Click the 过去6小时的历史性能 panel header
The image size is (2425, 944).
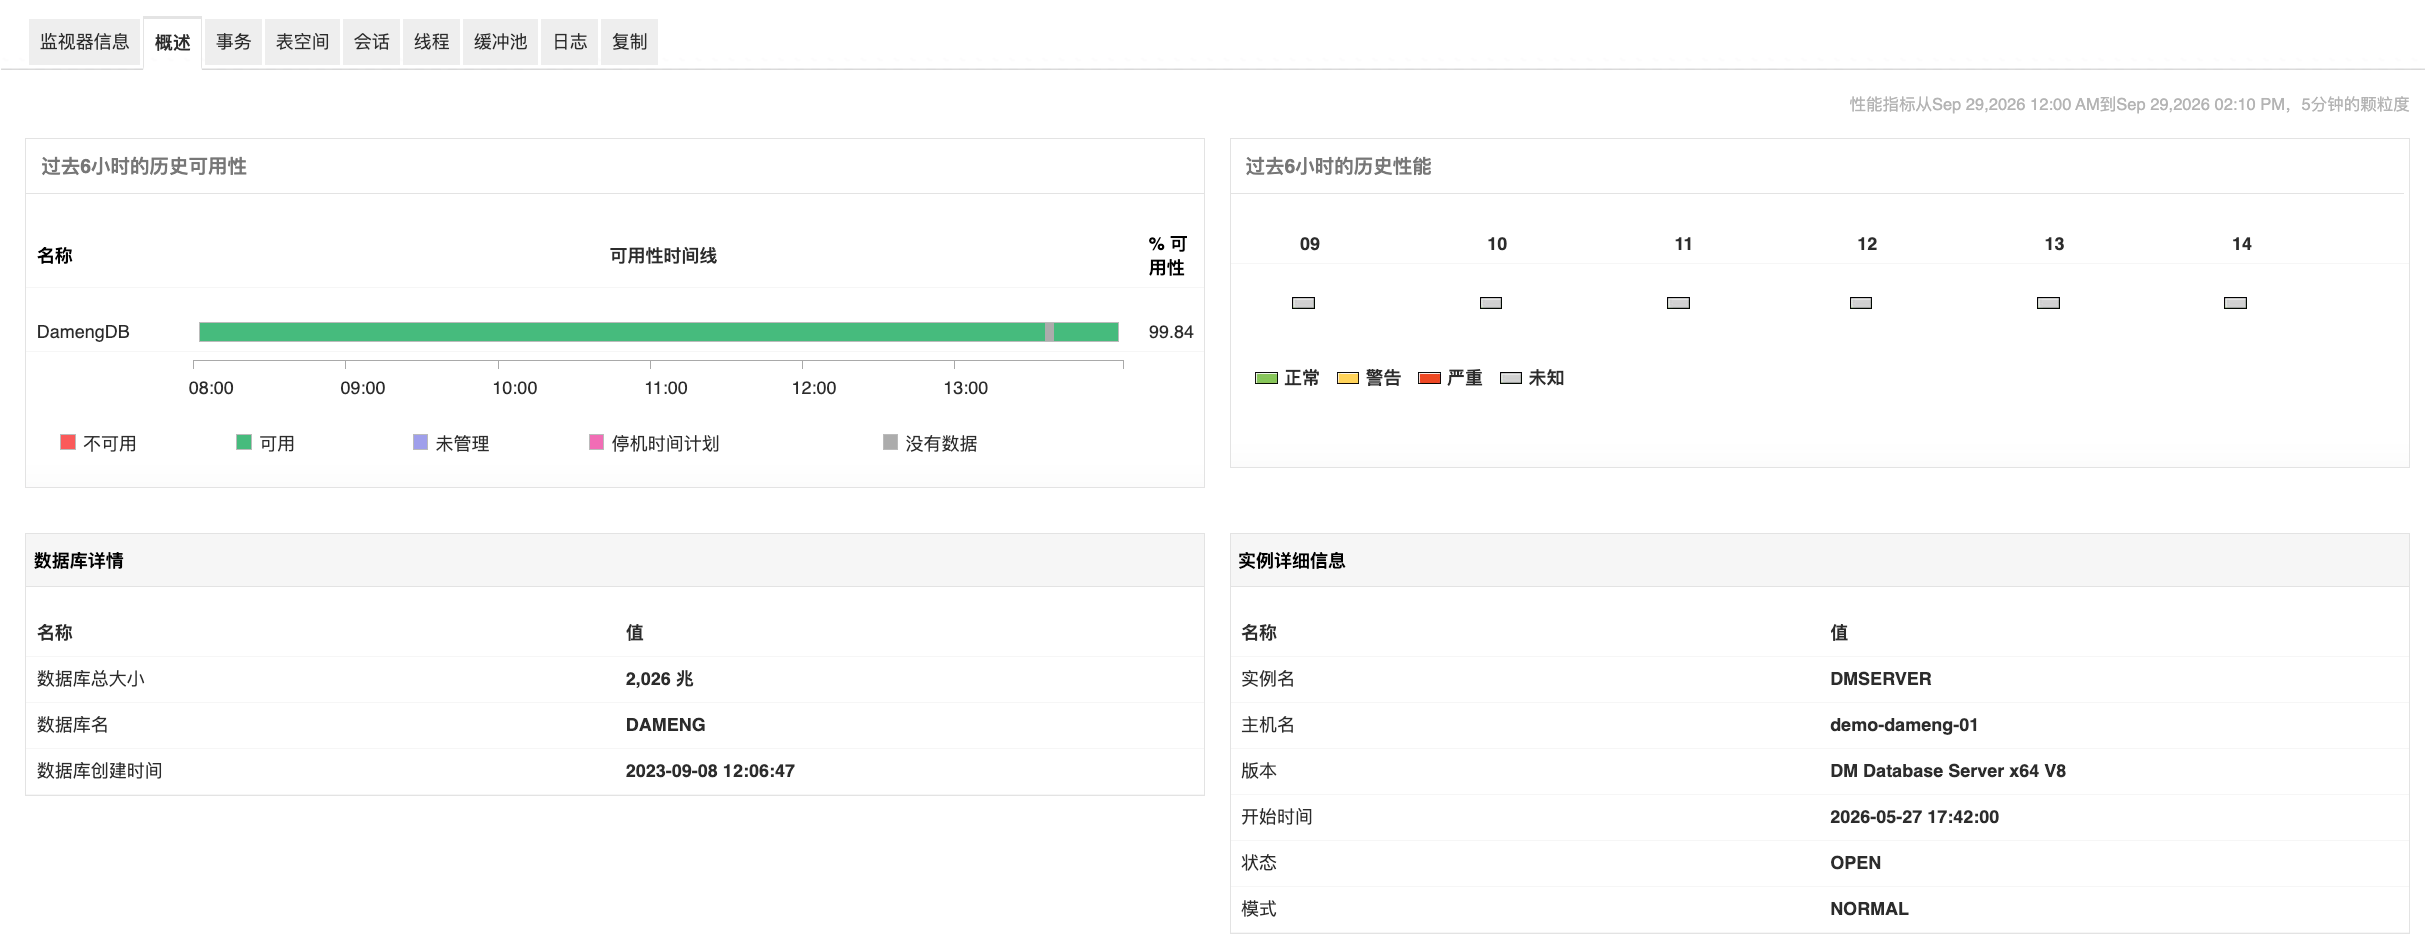click(x=1338, y=166)
